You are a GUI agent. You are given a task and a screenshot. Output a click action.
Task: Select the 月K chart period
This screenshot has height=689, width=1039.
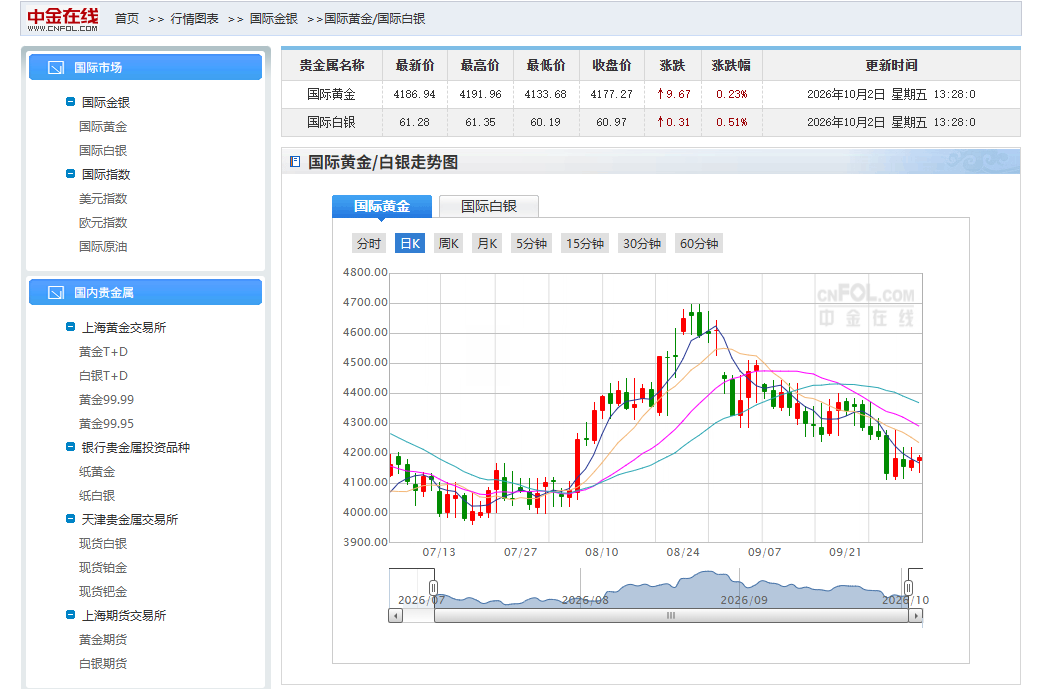(488, 244)
